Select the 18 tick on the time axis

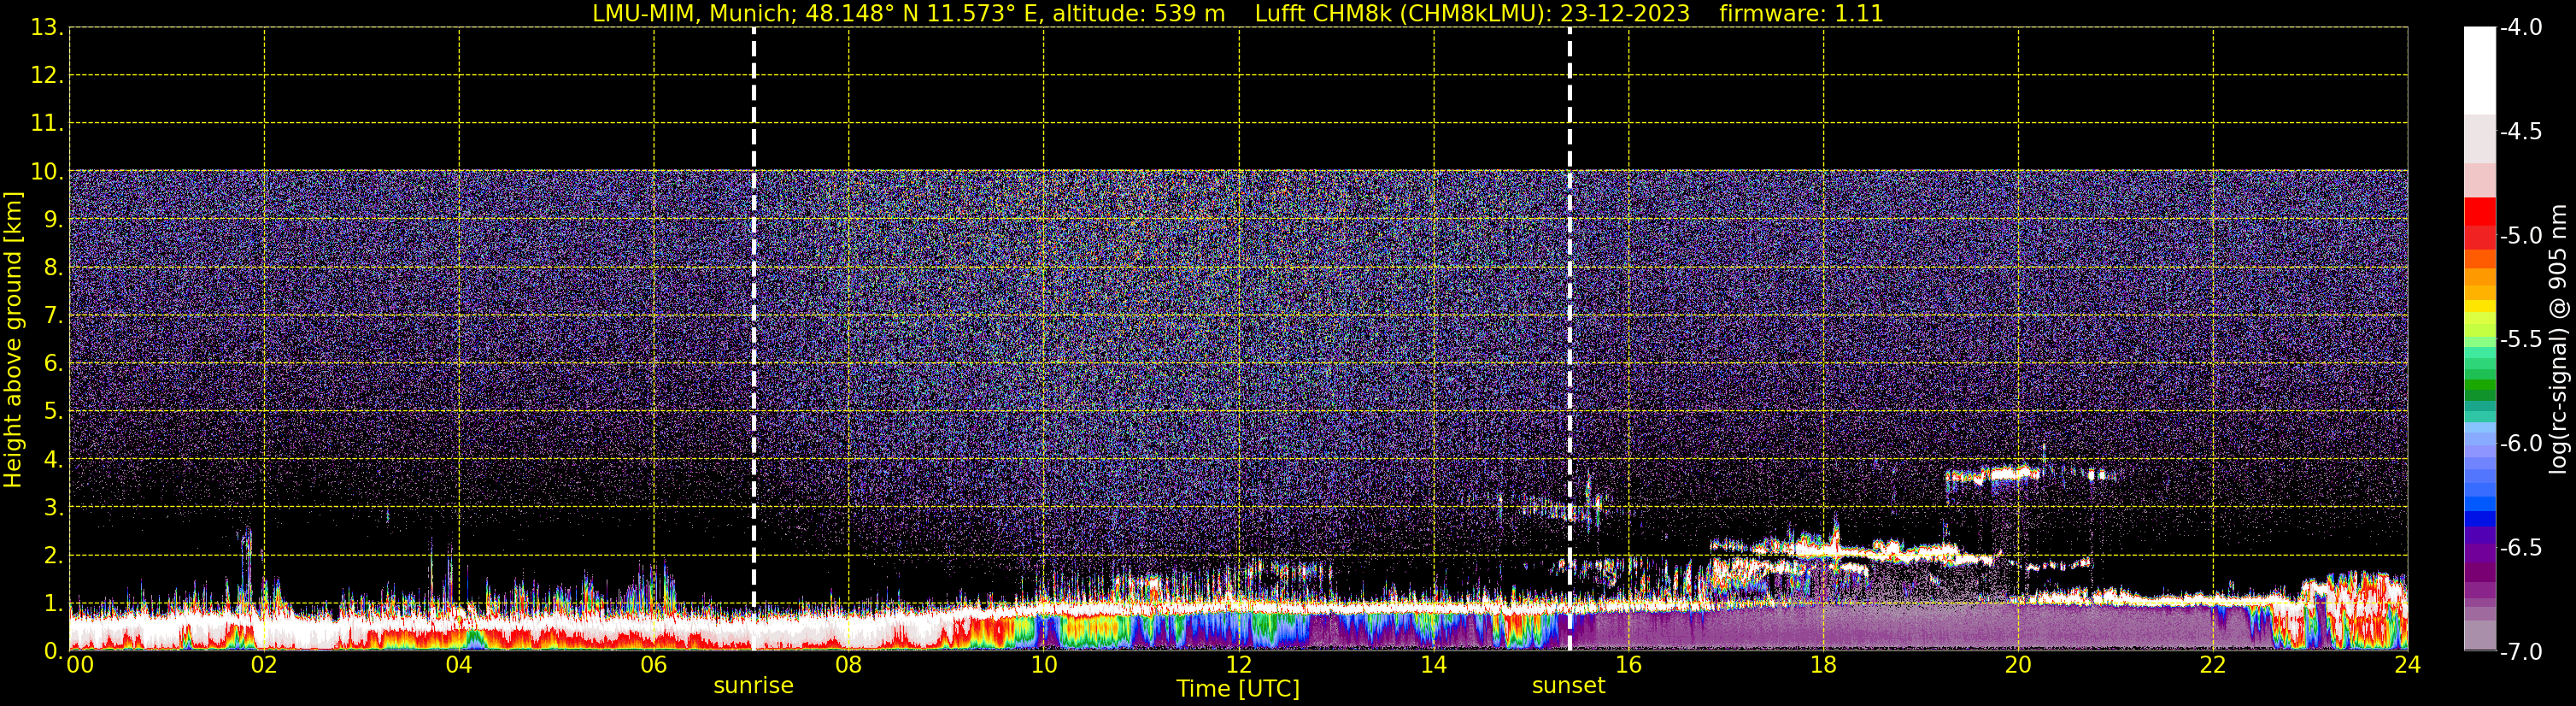click(1823, 666)
